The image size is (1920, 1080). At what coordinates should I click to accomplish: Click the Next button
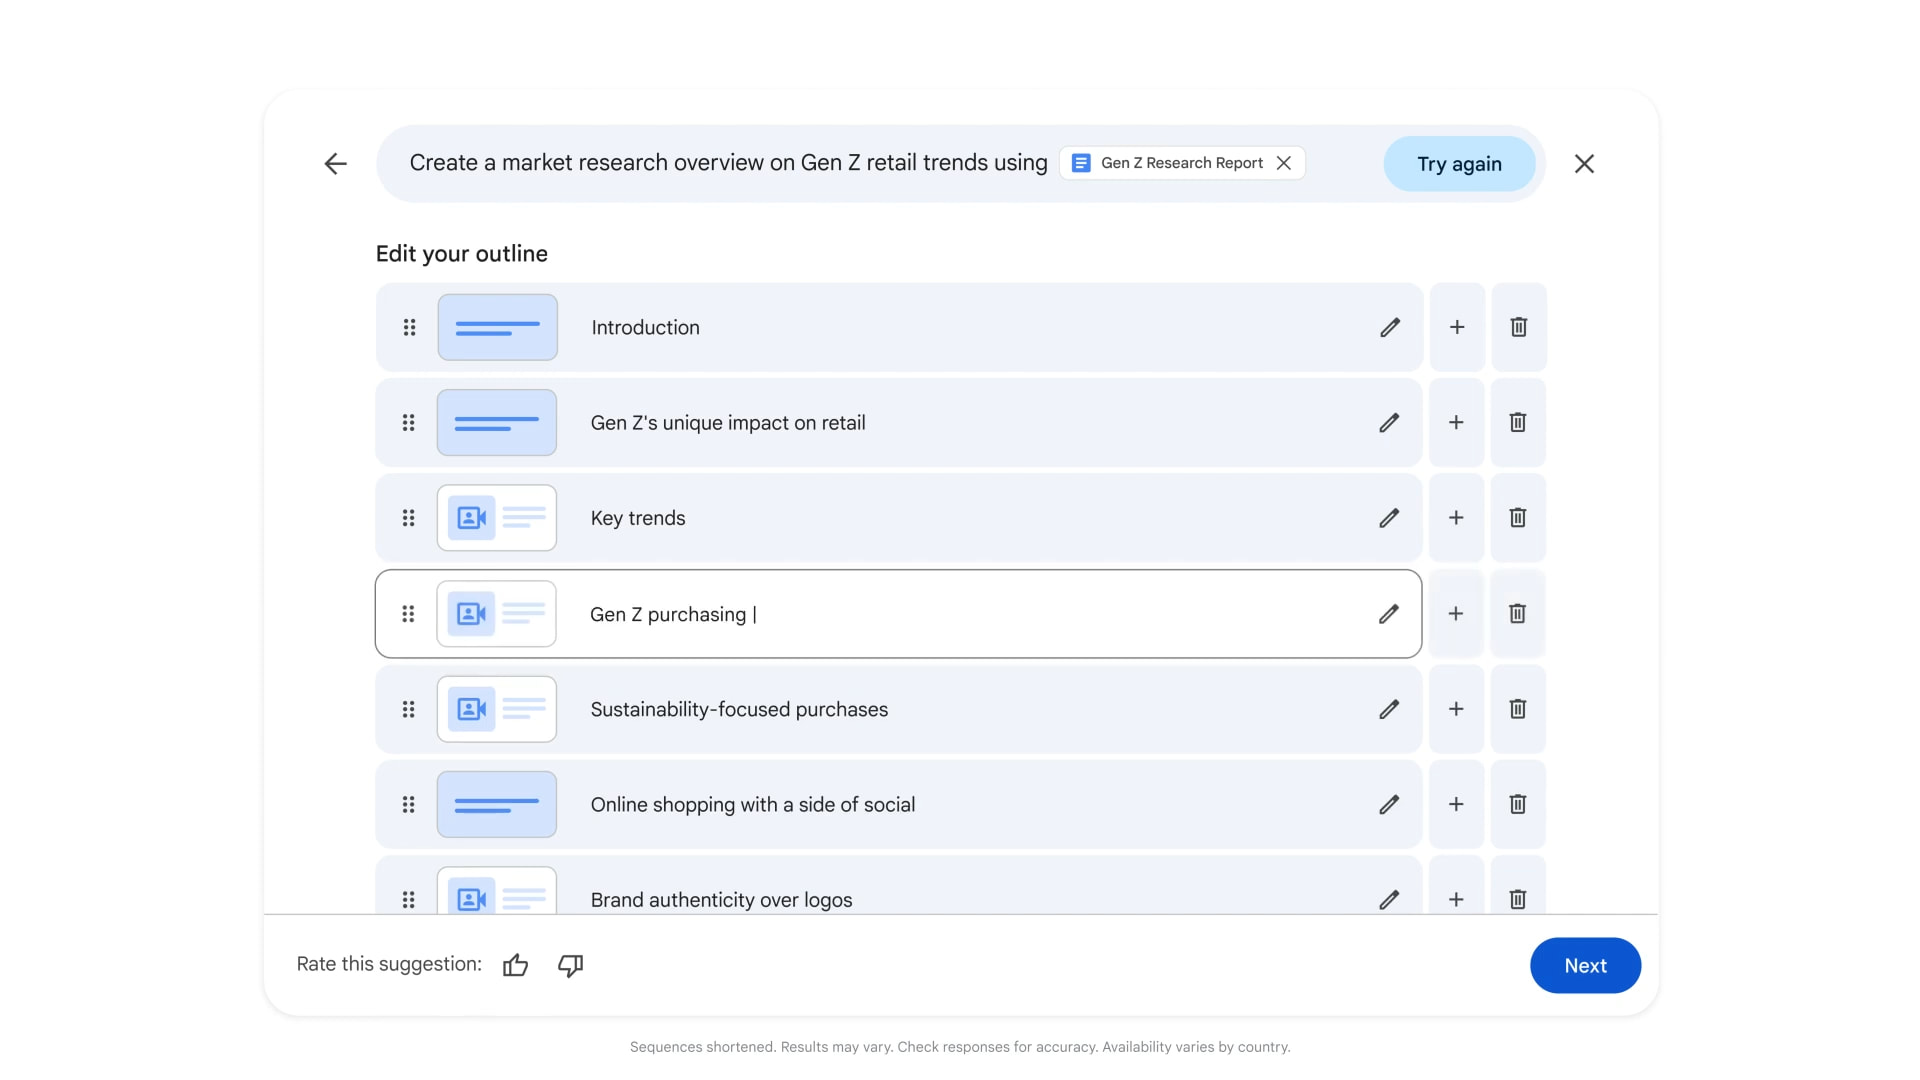point(1585,965)
